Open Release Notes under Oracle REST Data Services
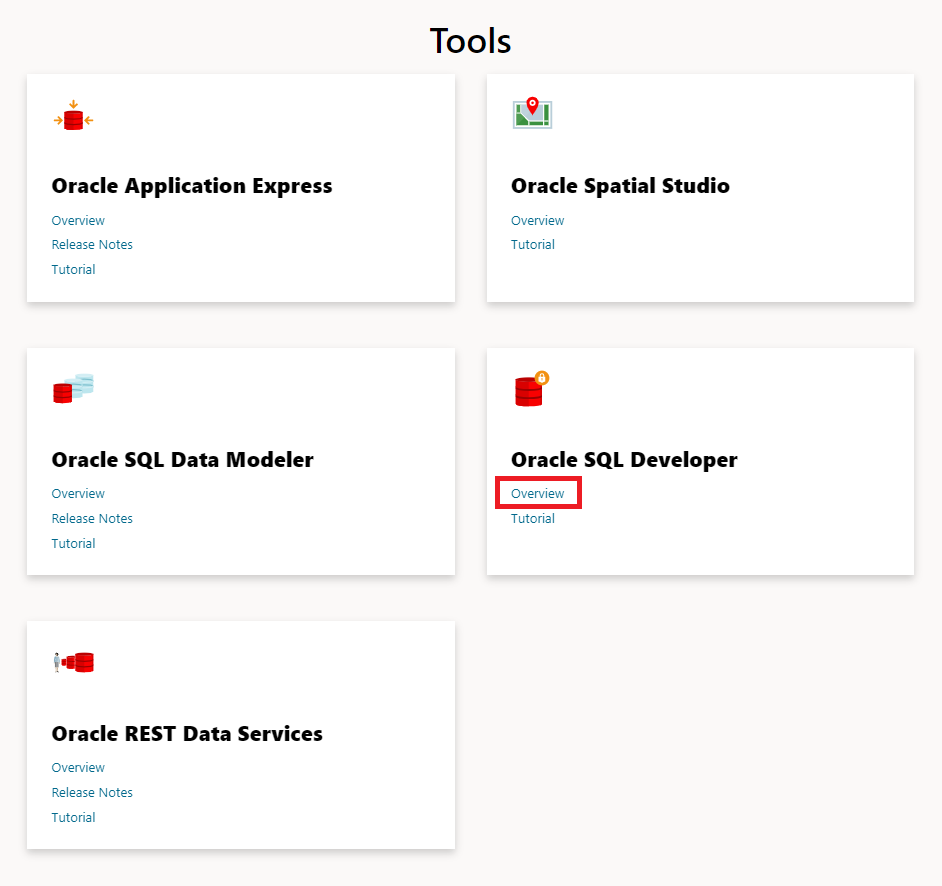This screenshot has height=886, width=942. pyautogui.click(x=92, y=792)
